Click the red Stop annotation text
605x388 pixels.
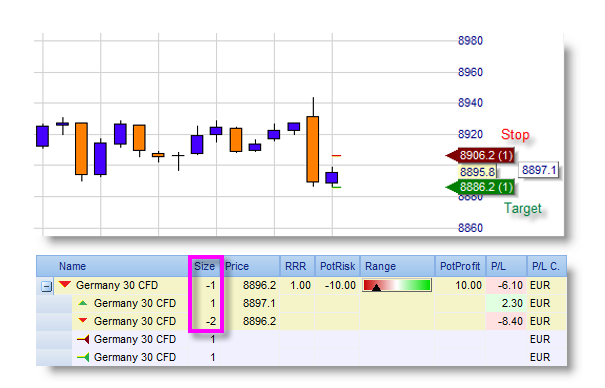[515, 135]
